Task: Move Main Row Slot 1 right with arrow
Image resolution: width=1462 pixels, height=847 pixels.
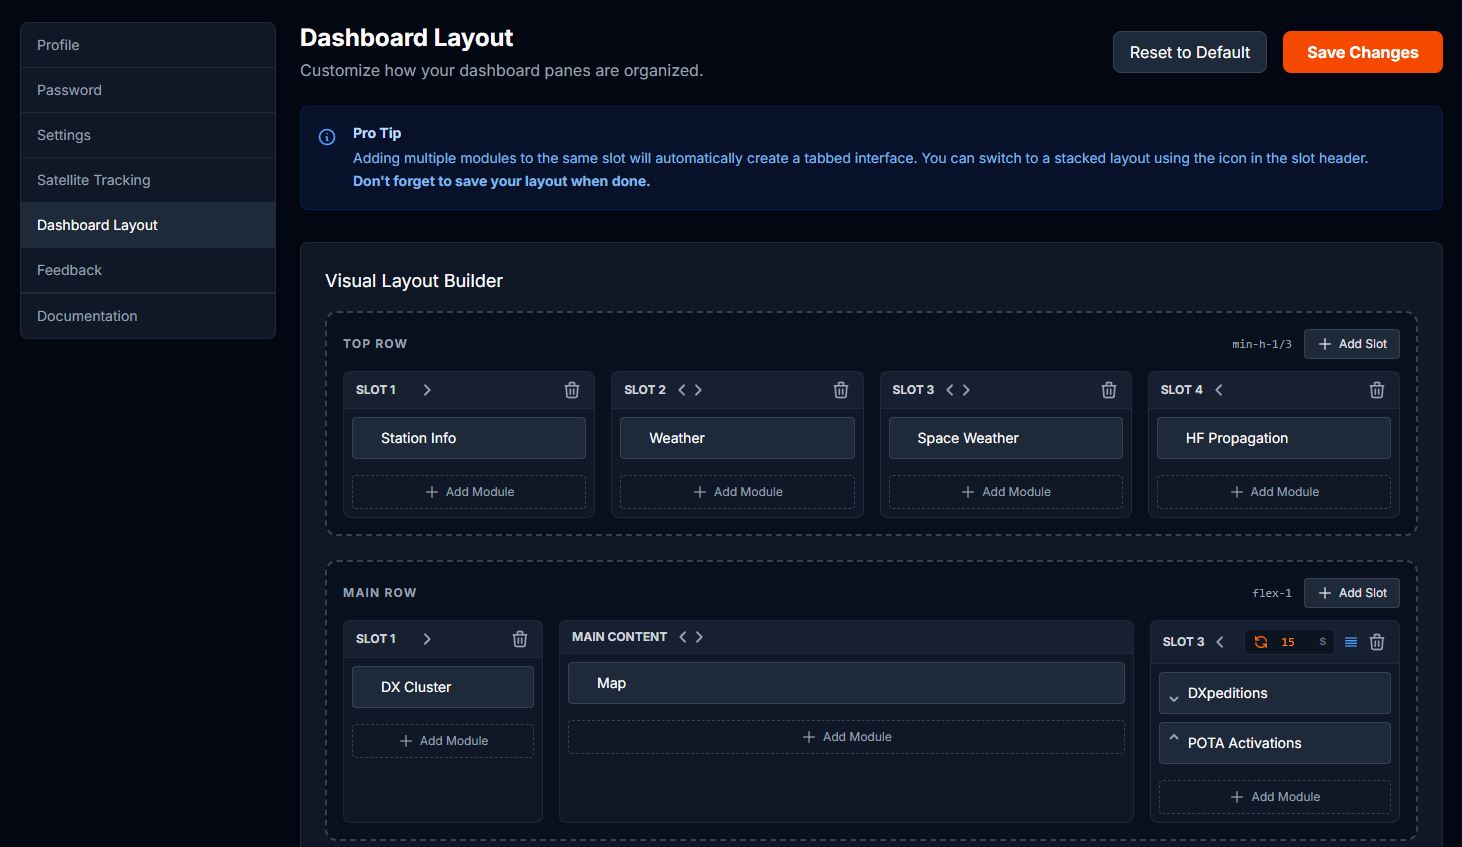Action: click(427, 639)
